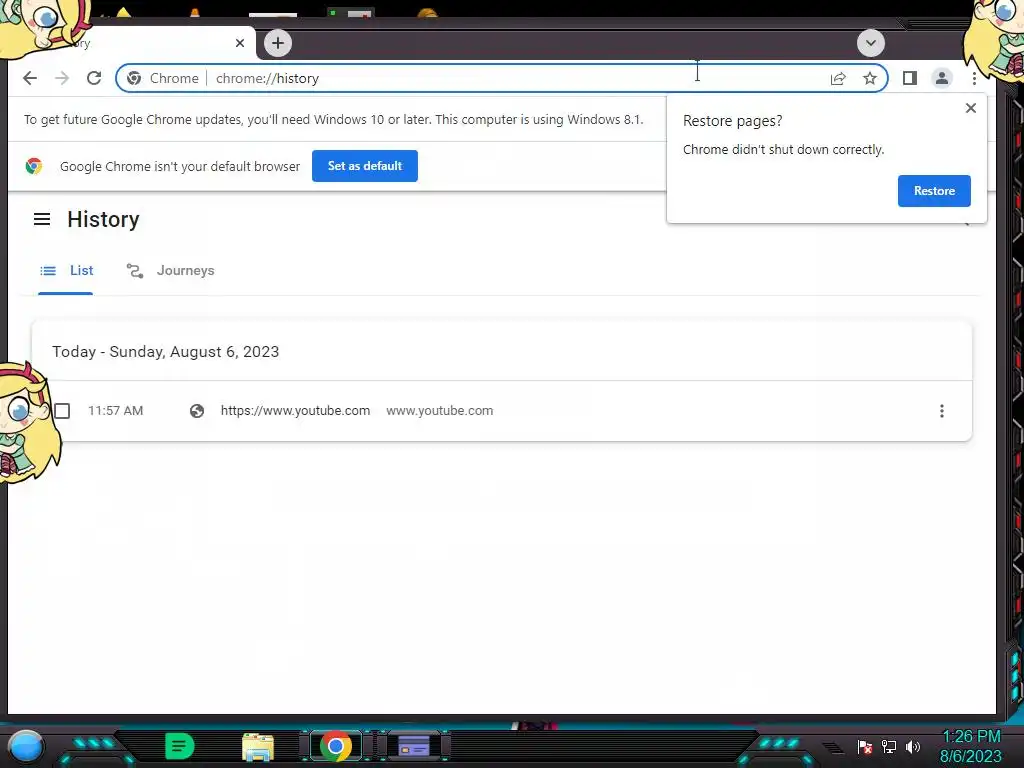Open the network tray icon
Viewport: 1024px width, 768px height.
pyautogui.click(x=889, y=747)
